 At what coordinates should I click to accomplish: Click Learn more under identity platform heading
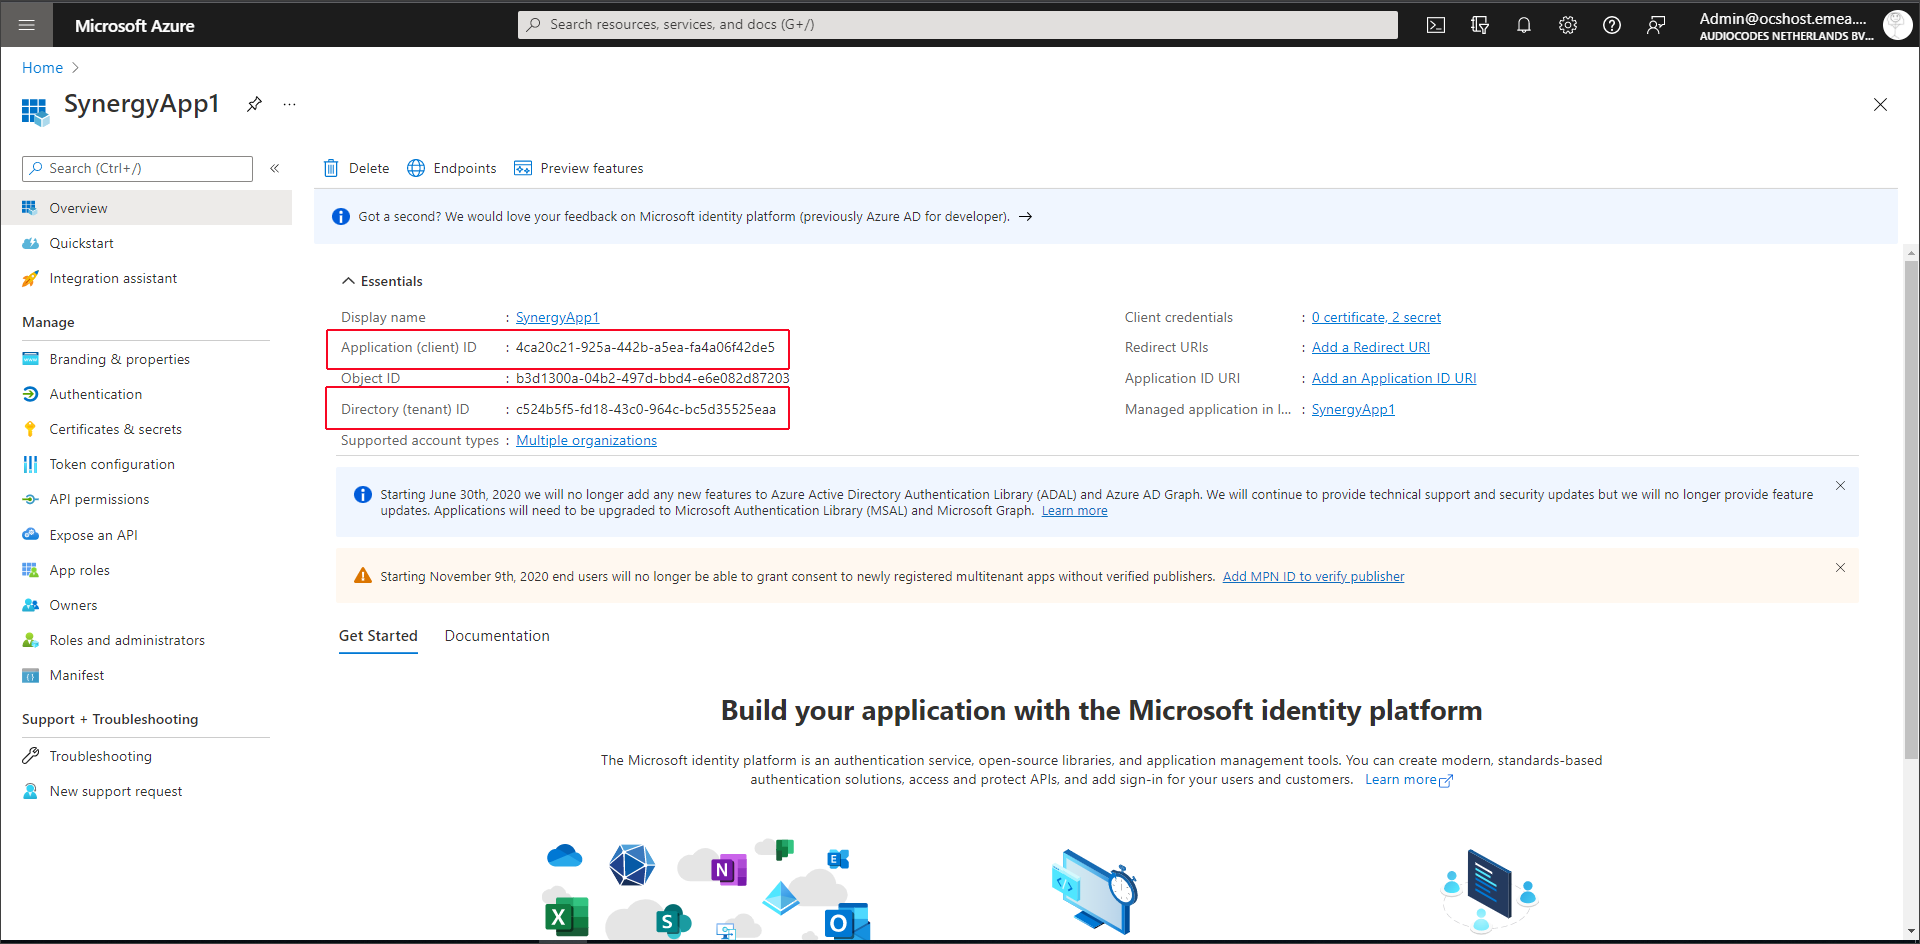pyautogui.click(x=1408, y=780)
